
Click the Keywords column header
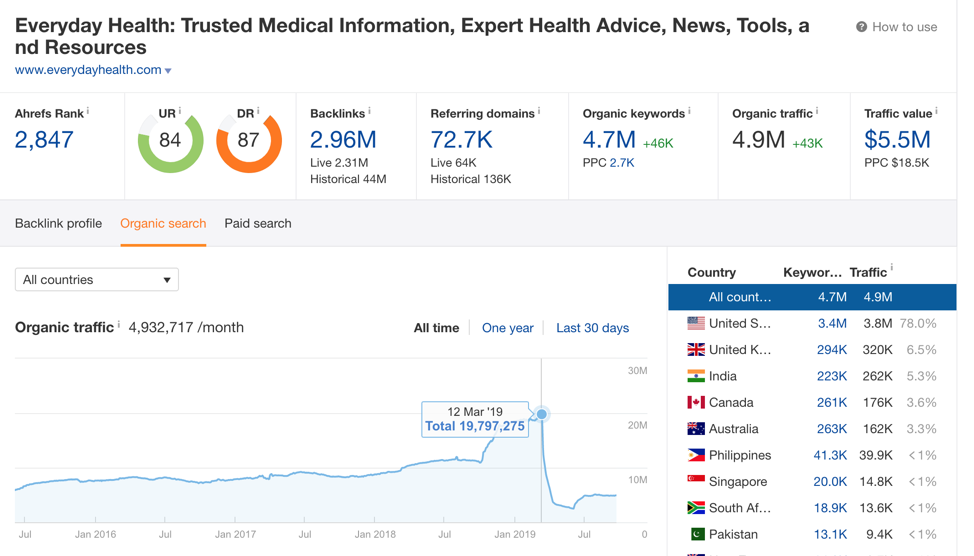point(812,272)
